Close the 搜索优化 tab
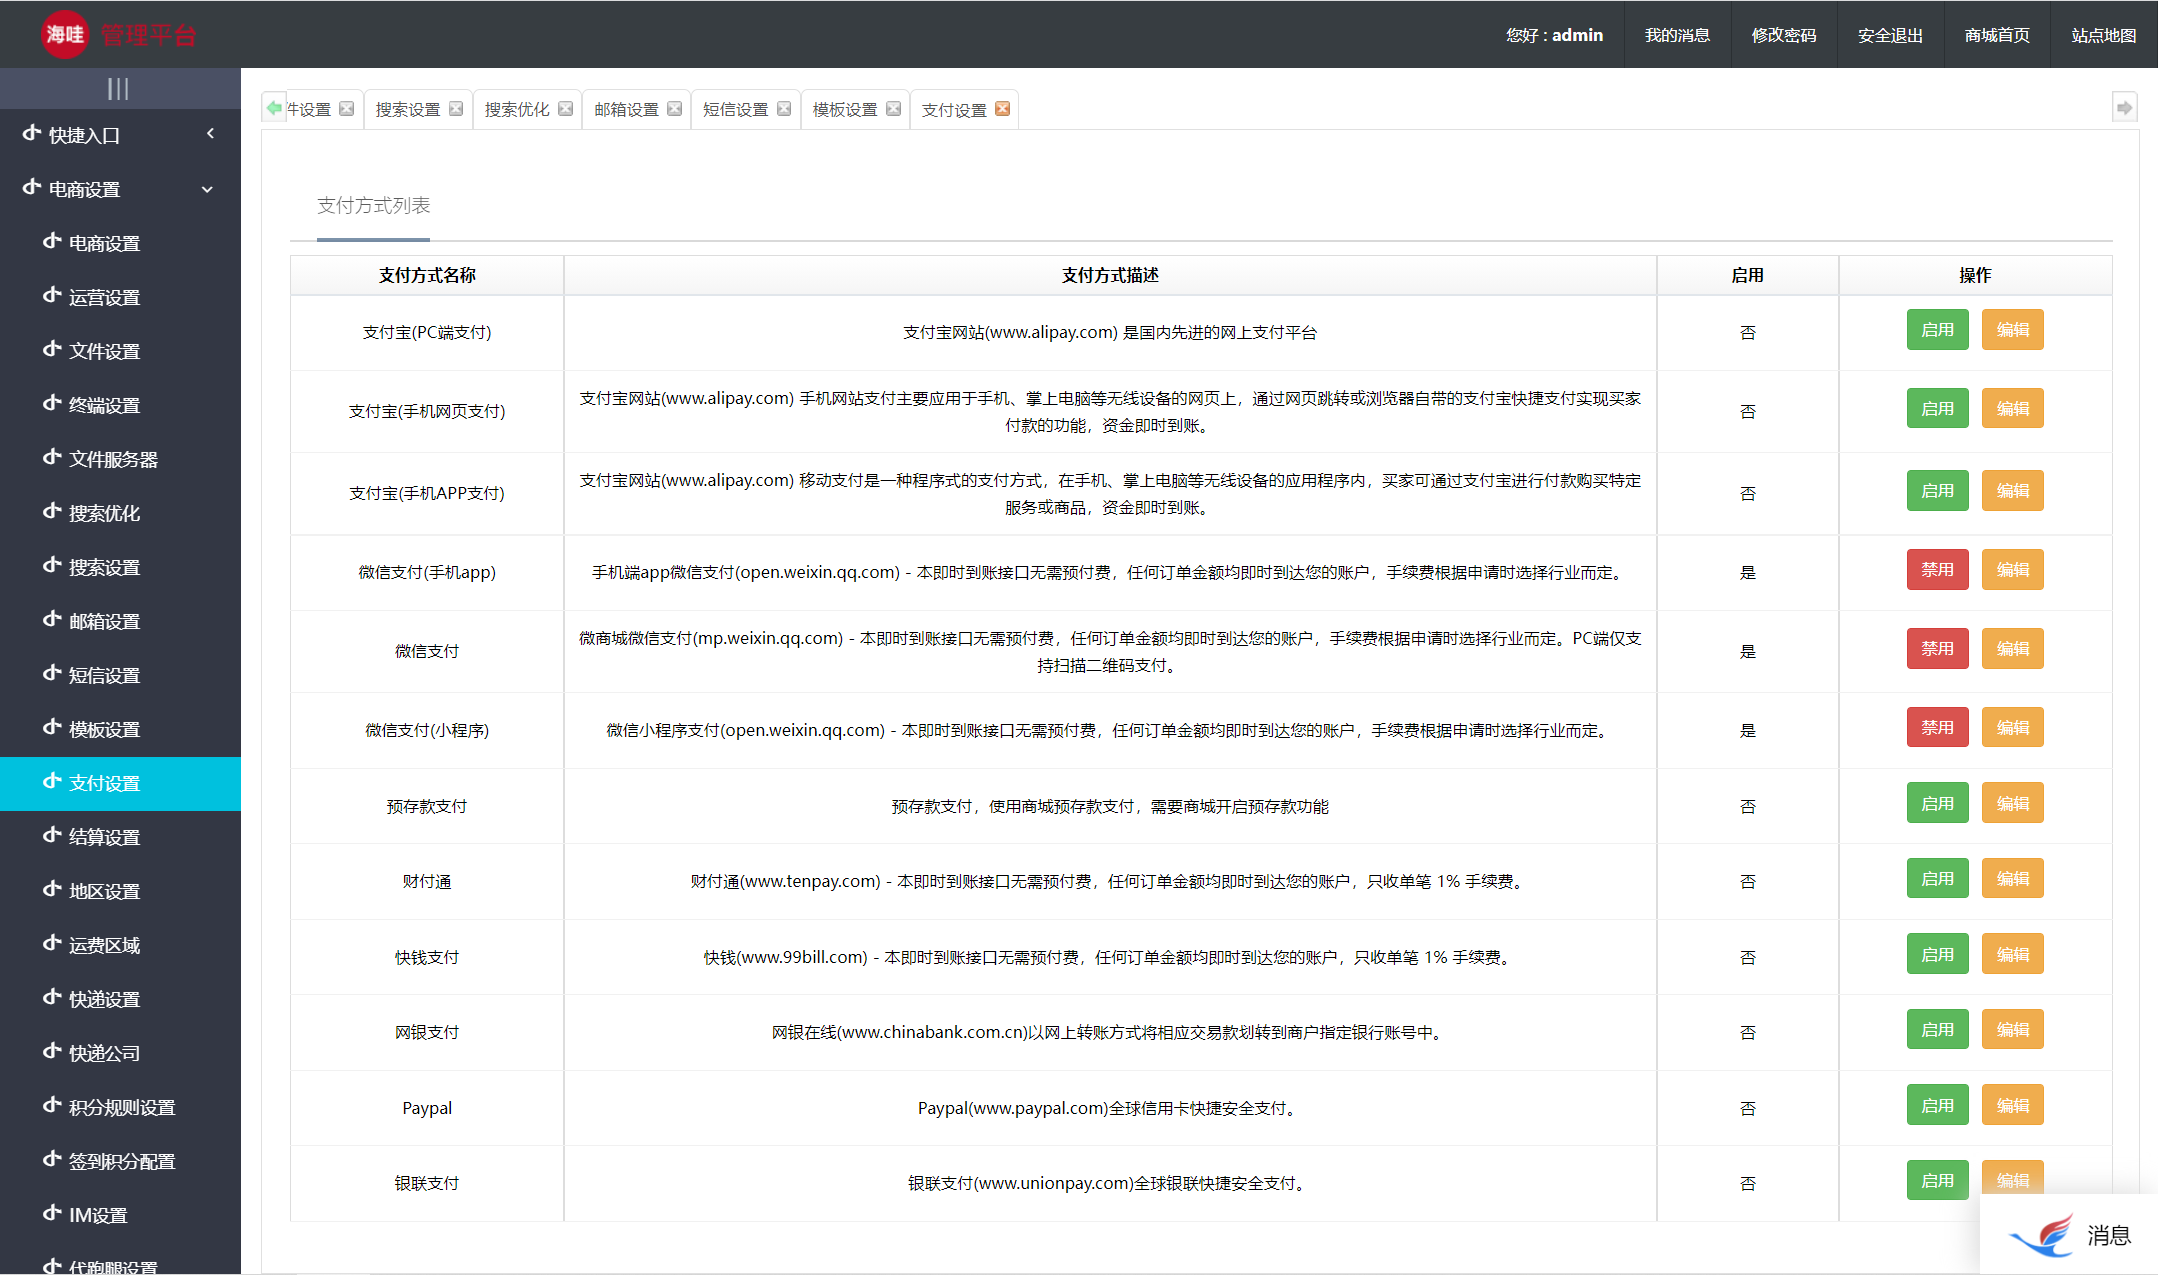This screenshot has height=1275, width=2158. click(x=566, y=109)
